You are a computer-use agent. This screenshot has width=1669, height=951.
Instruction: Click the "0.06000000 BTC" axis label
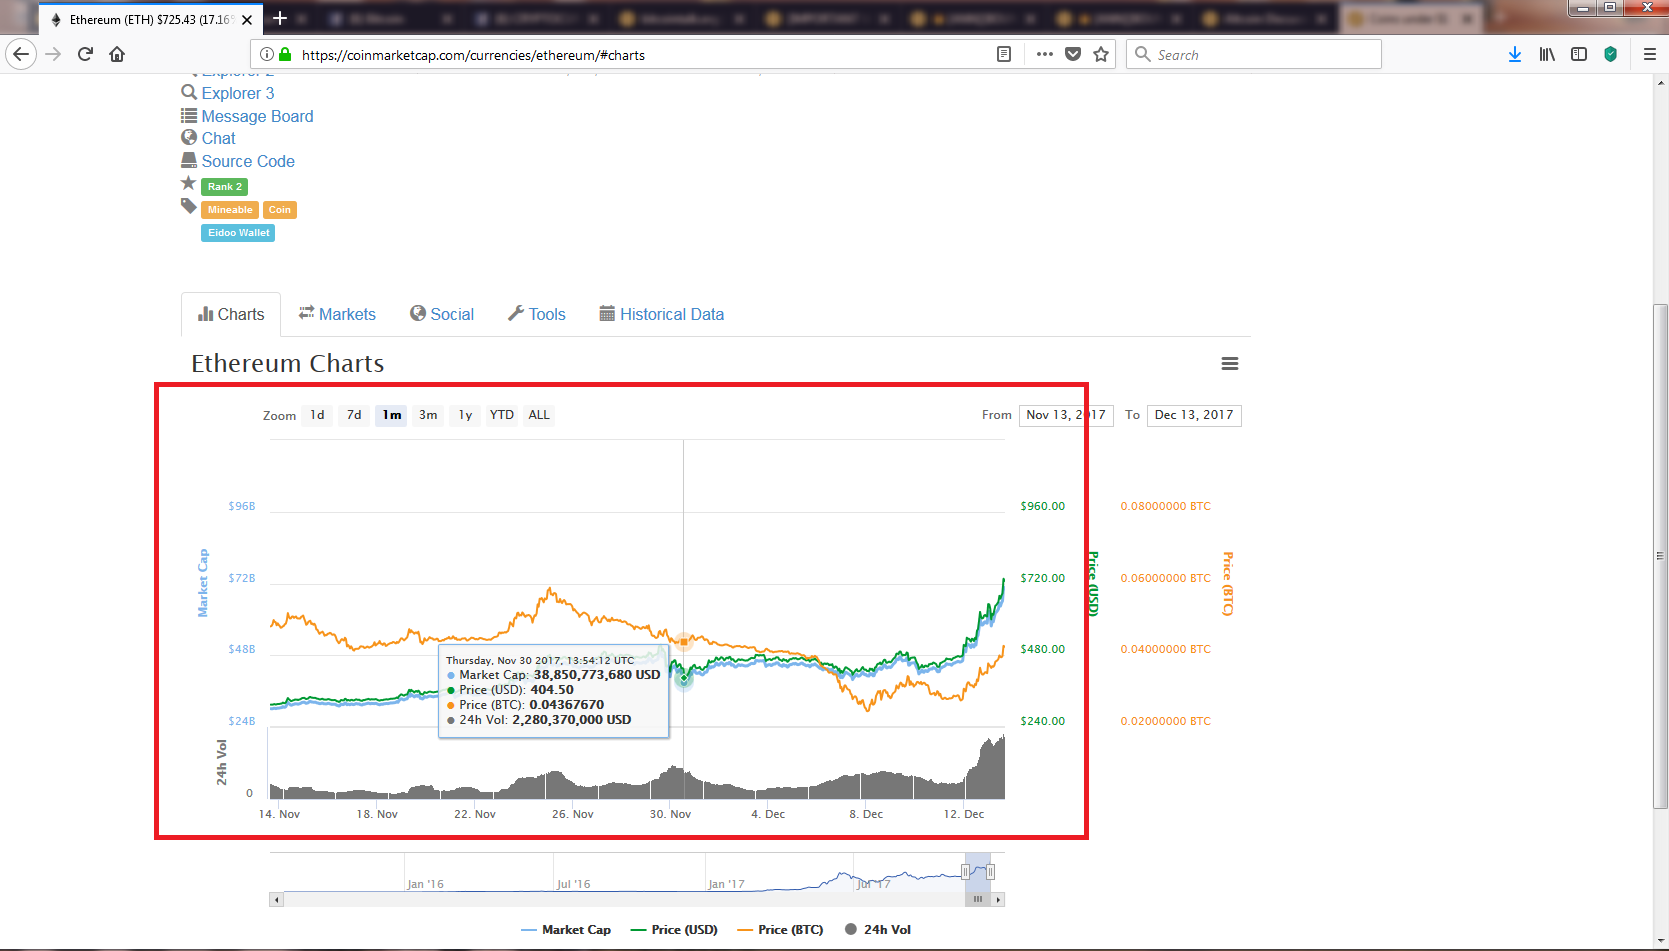pyautogui.click(x=1165, y=578)
